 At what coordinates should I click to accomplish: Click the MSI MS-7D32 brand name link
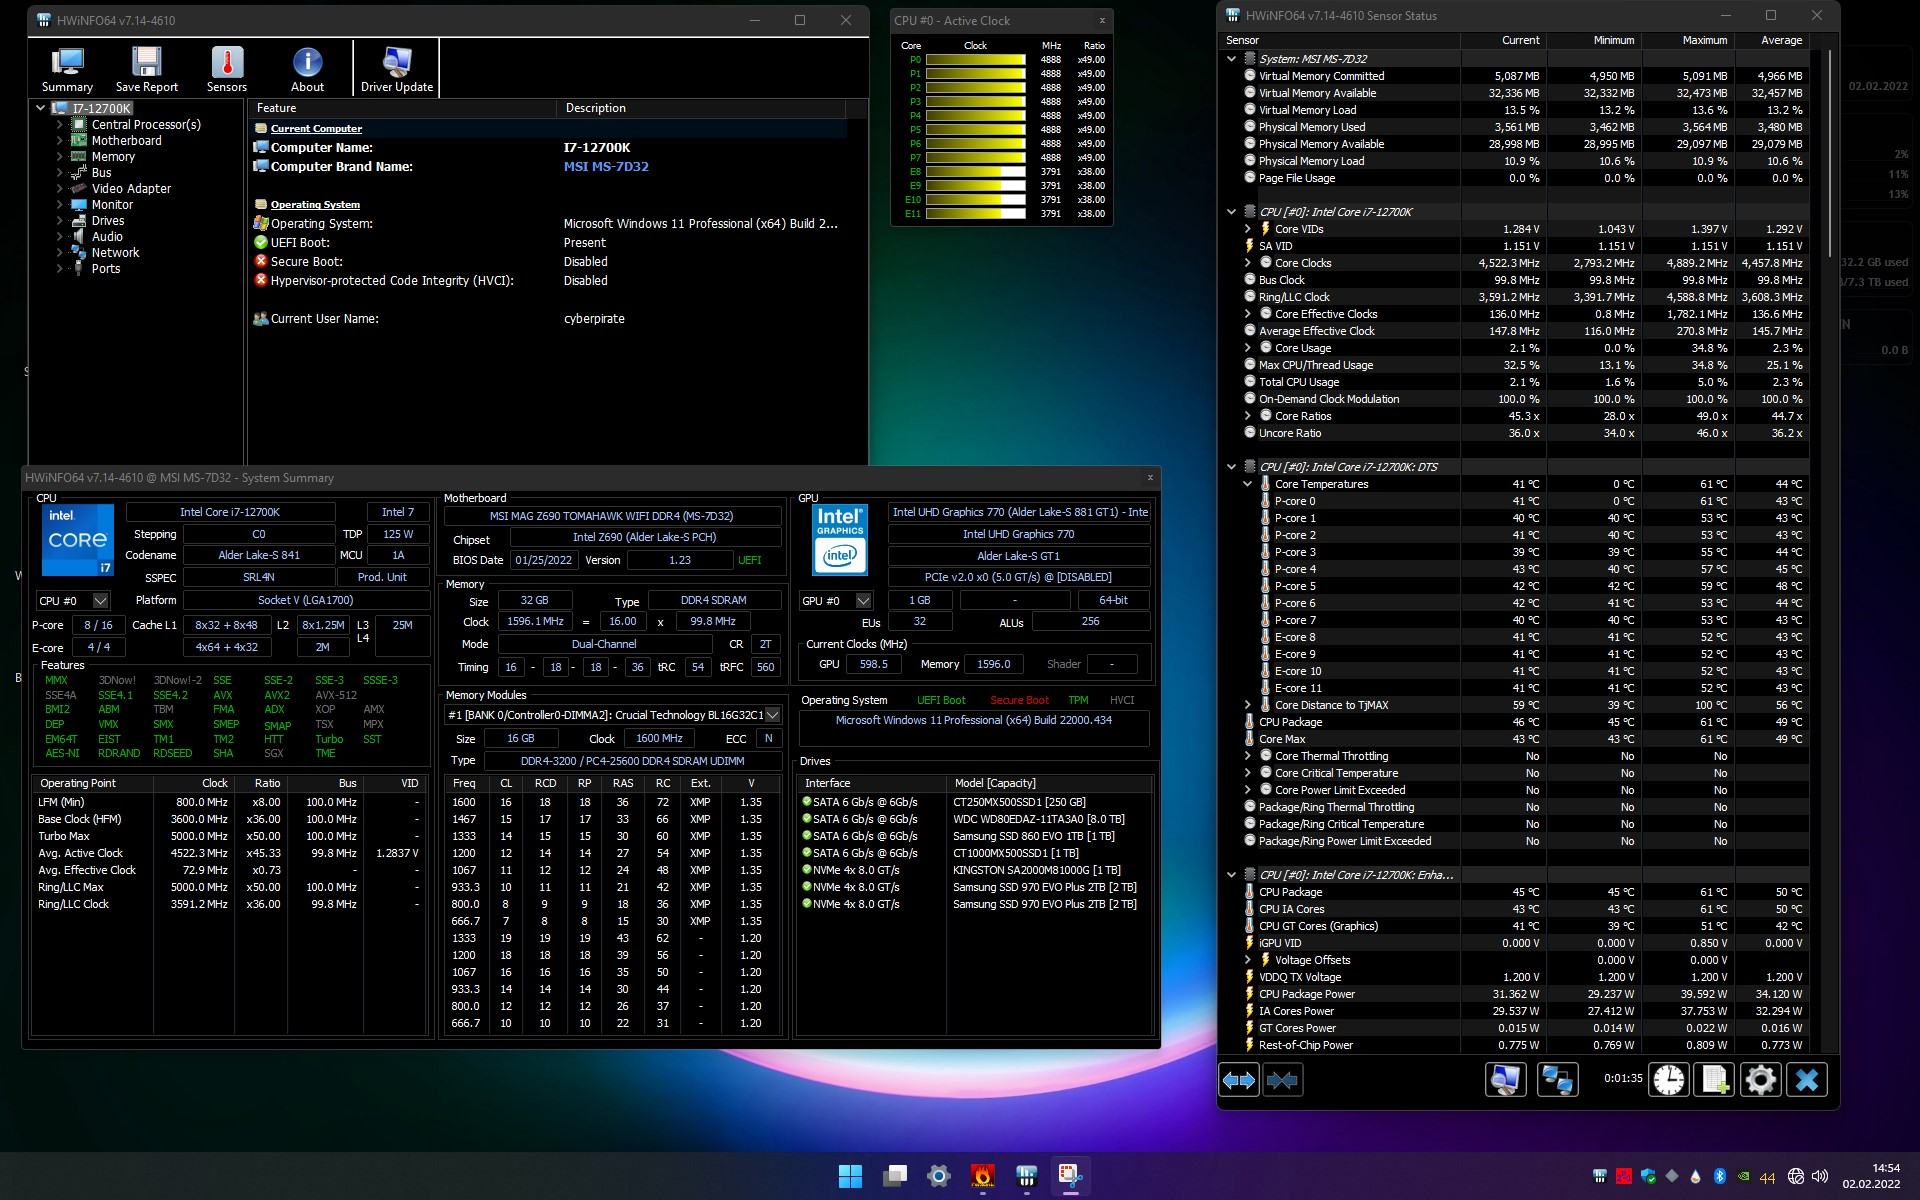click(x=606, y=167)
